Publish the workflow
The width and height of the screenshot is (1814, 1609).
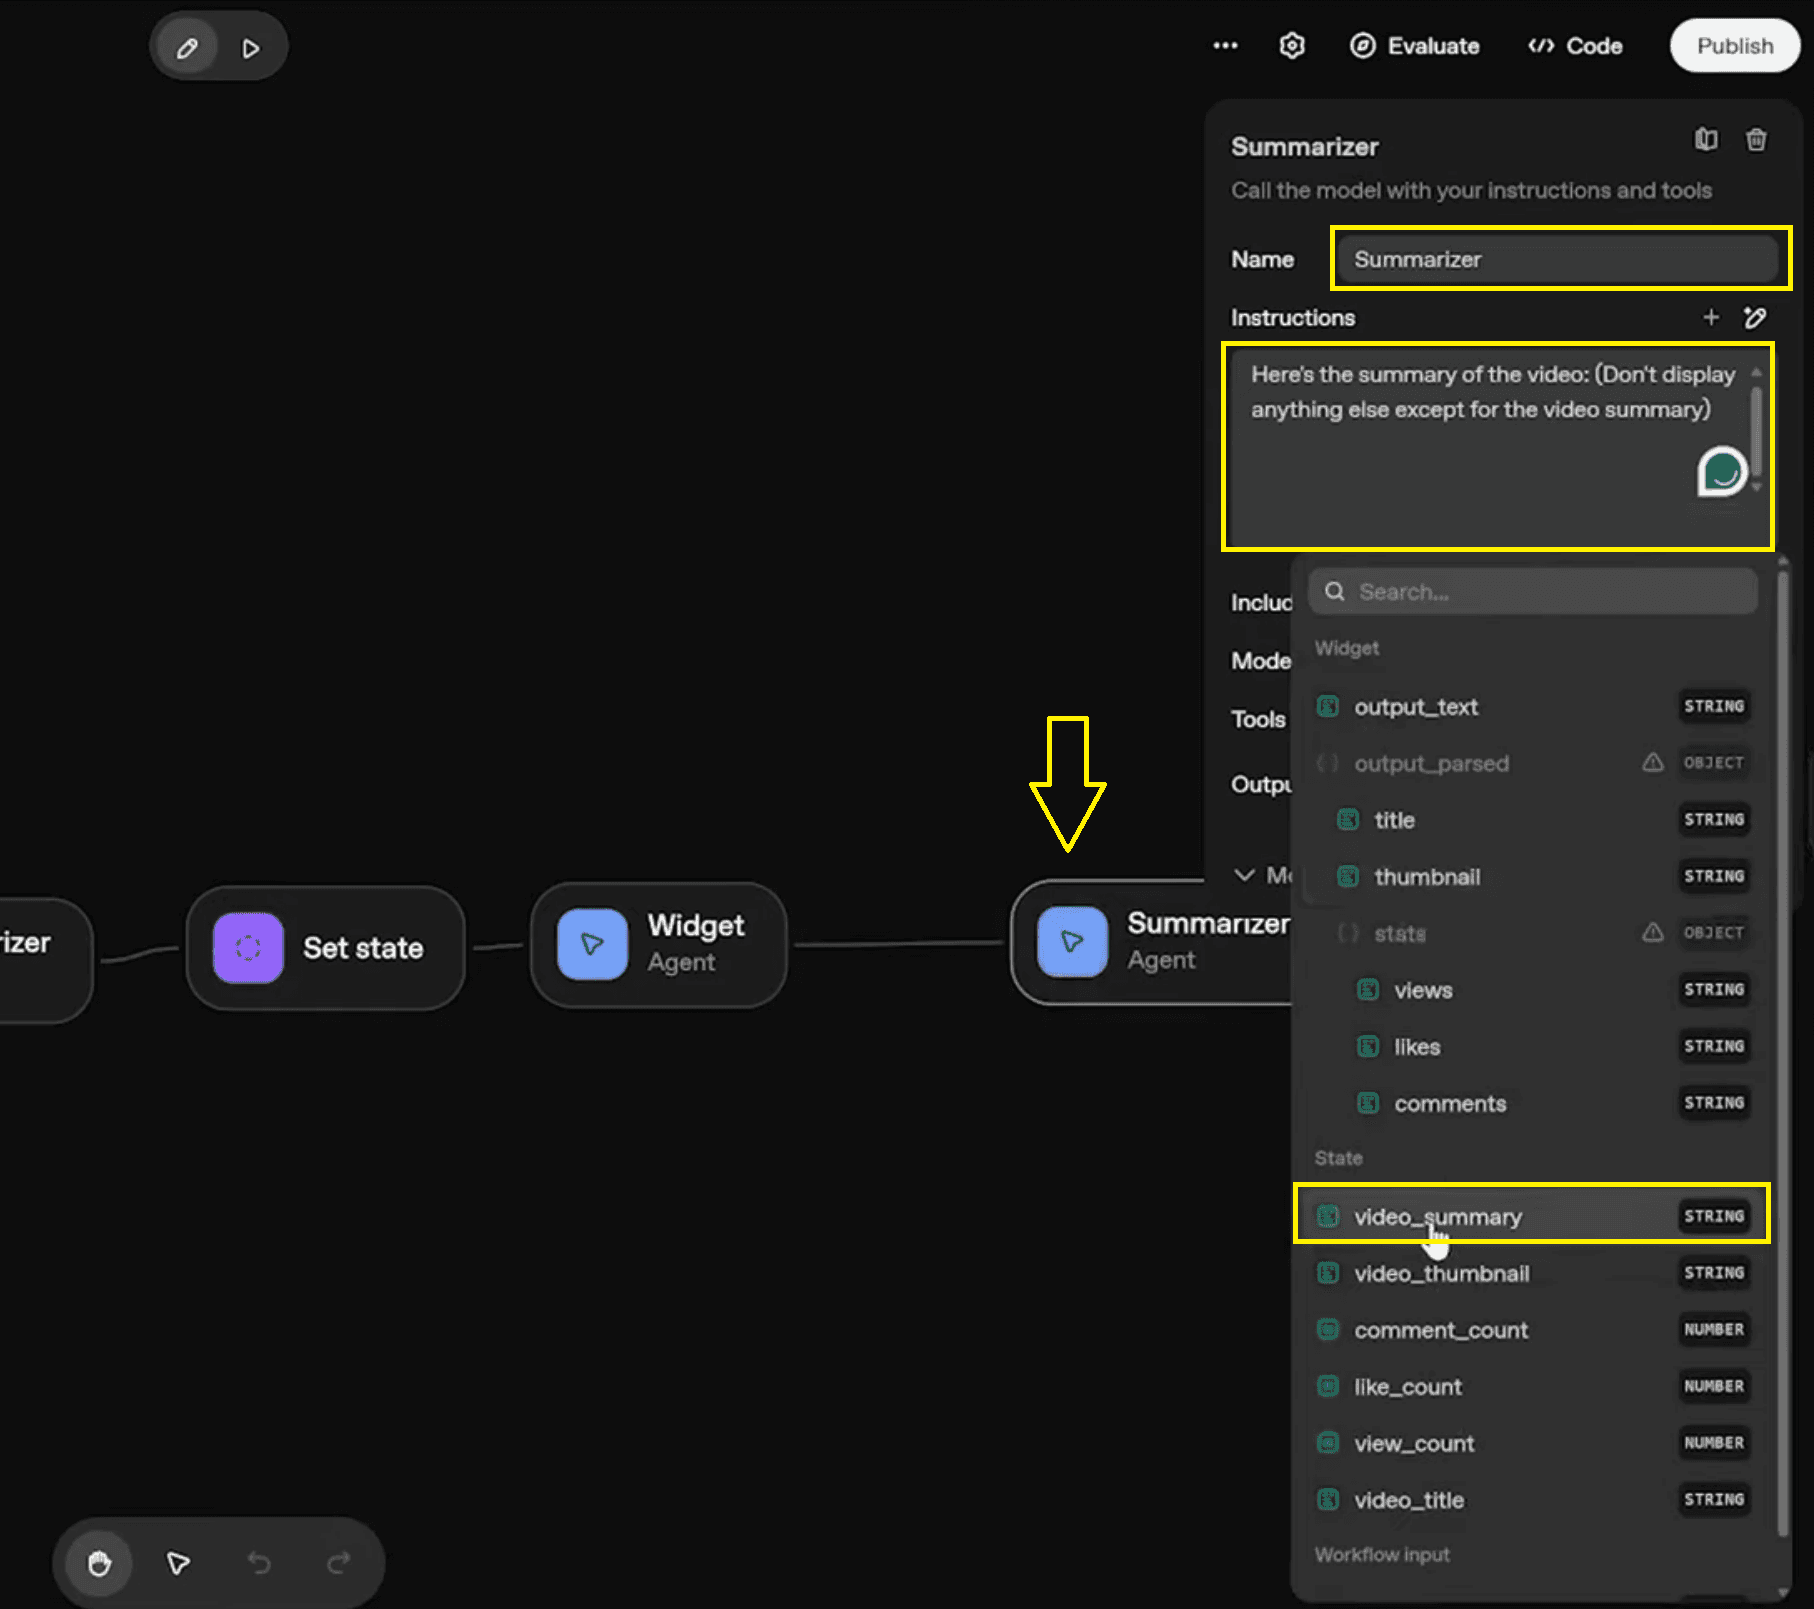click(x=1734, y=46)
